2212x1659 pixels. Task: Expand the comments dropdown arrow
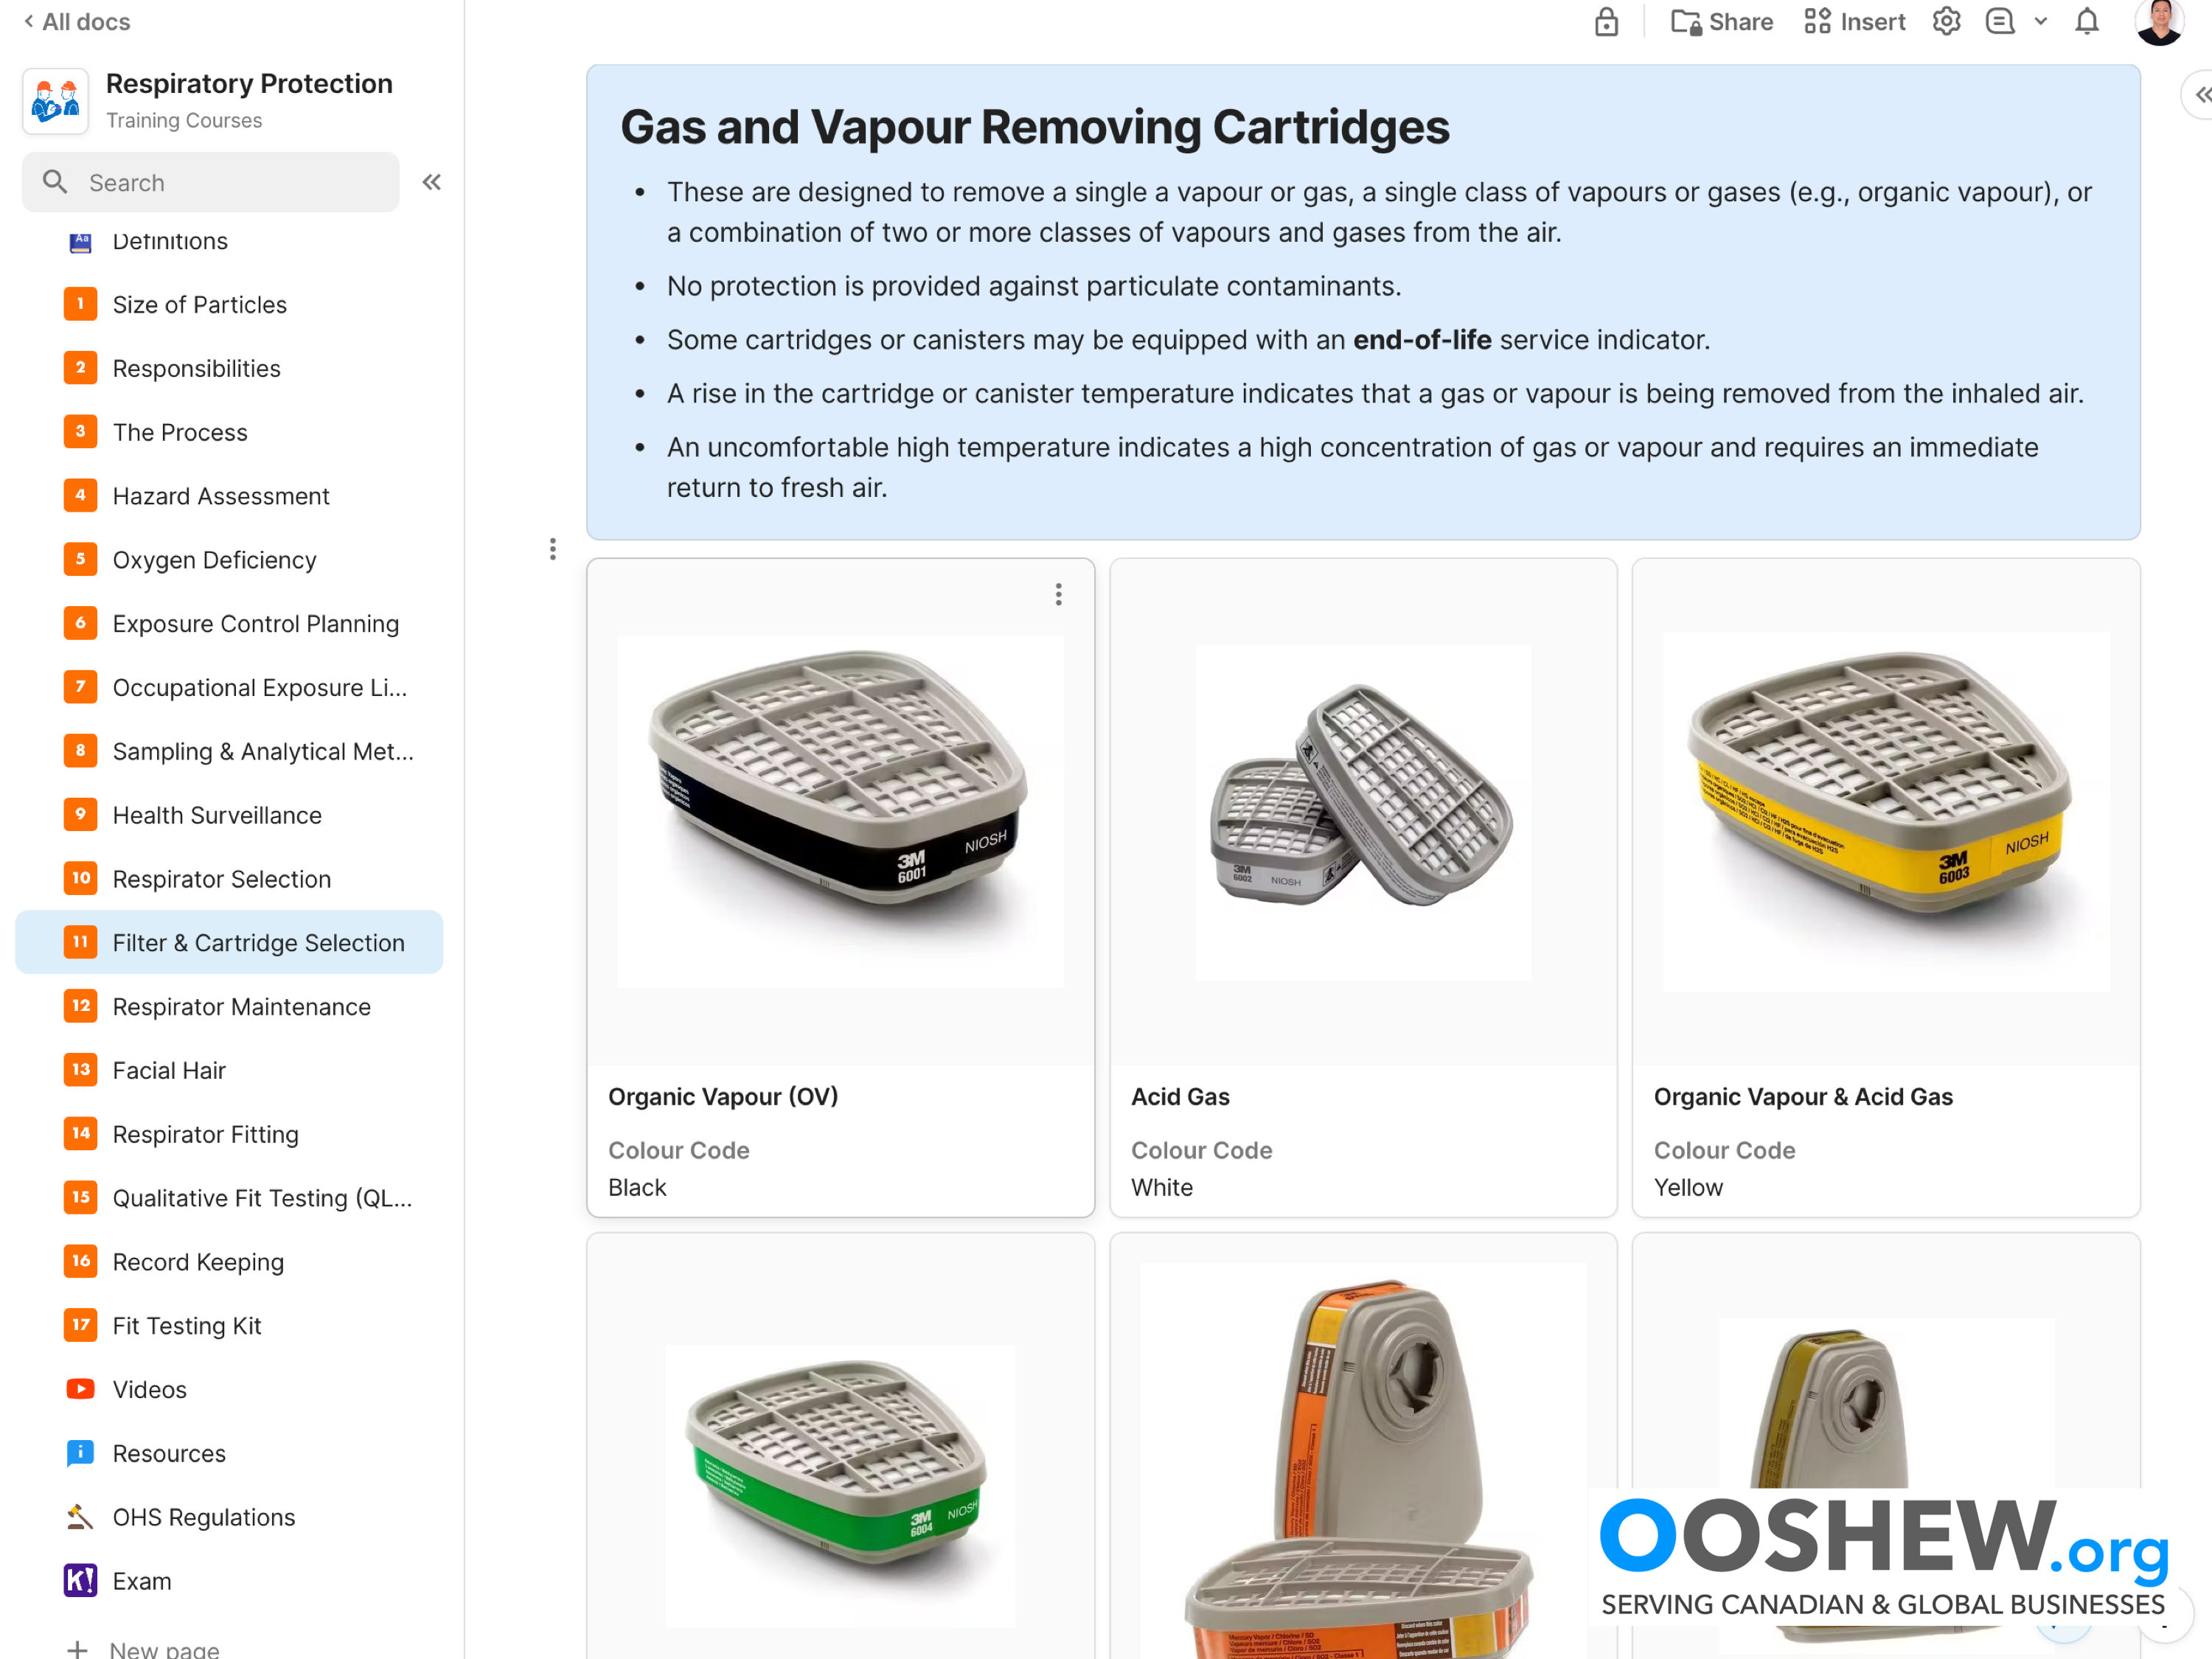click(2041, 22)
